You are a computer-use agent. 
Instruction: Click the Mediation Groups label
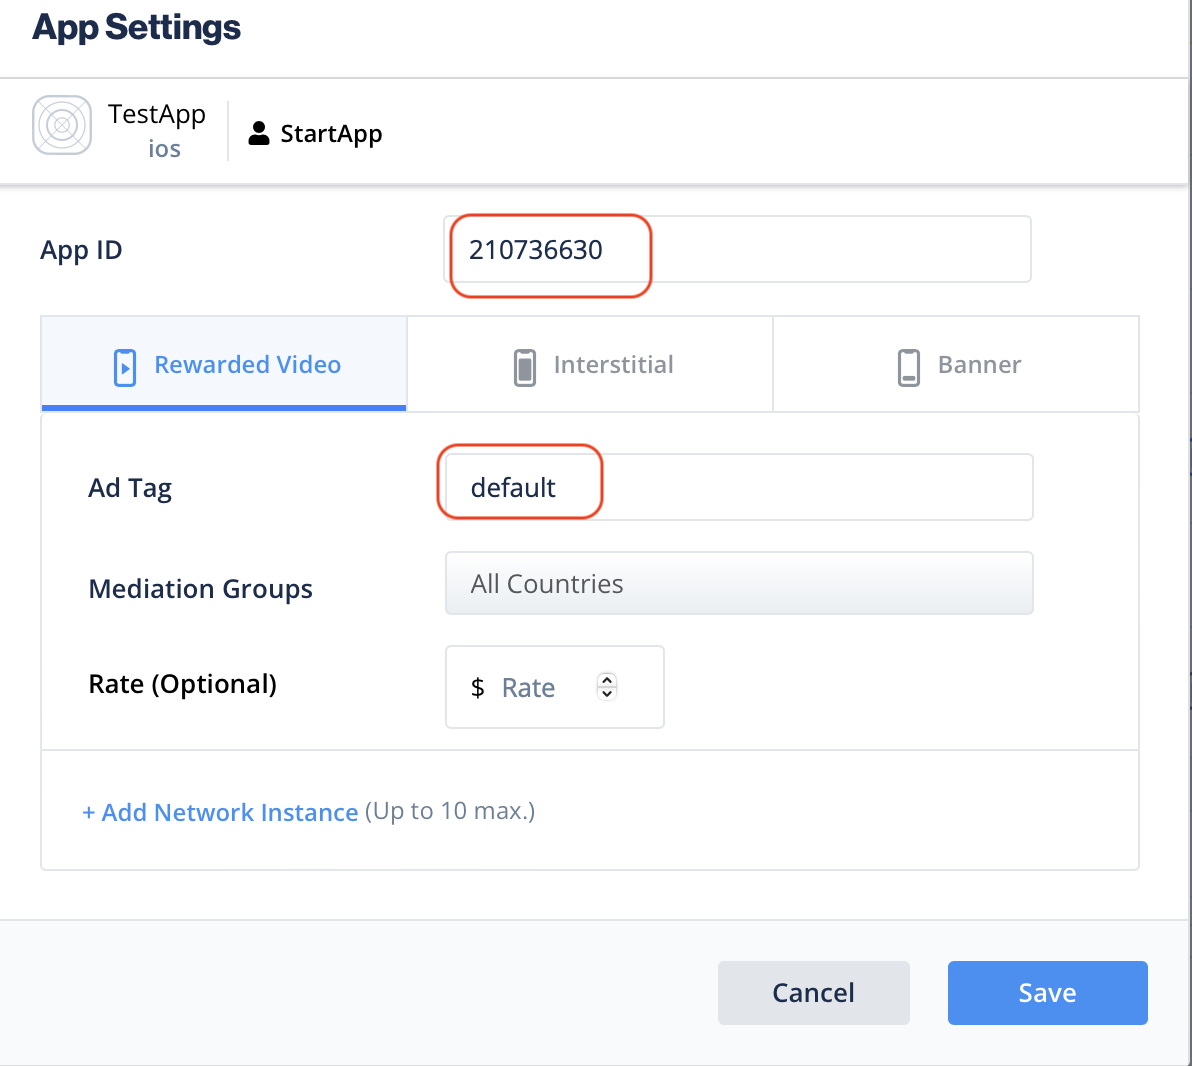tap(201, 589)
